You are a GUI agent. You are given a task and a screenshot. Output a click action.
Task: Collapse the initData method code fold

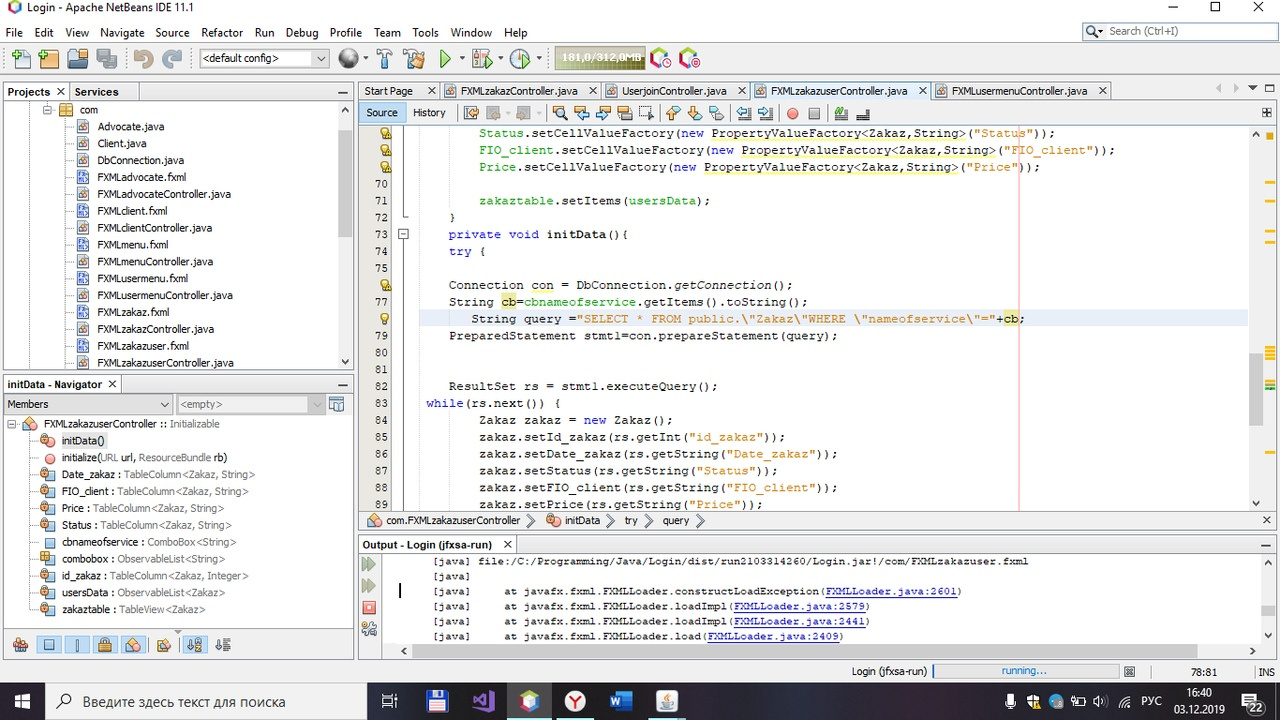pos(404,234)
